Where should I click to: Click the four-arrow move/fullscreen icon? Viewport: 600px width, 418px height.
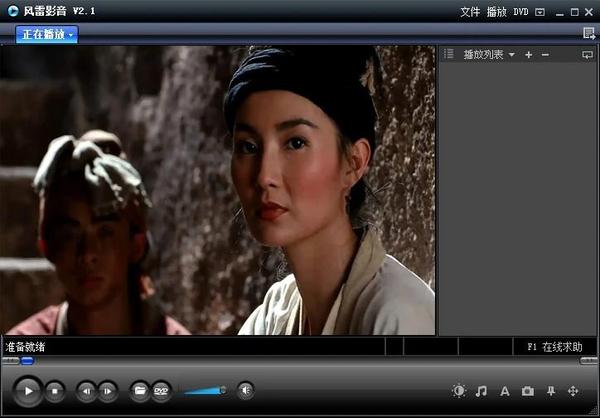[573, 391]
